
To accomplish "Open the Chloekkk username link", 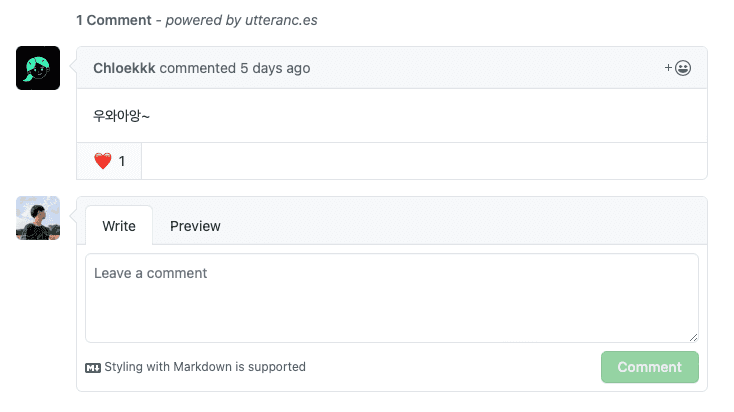I will tap(124, 68).
